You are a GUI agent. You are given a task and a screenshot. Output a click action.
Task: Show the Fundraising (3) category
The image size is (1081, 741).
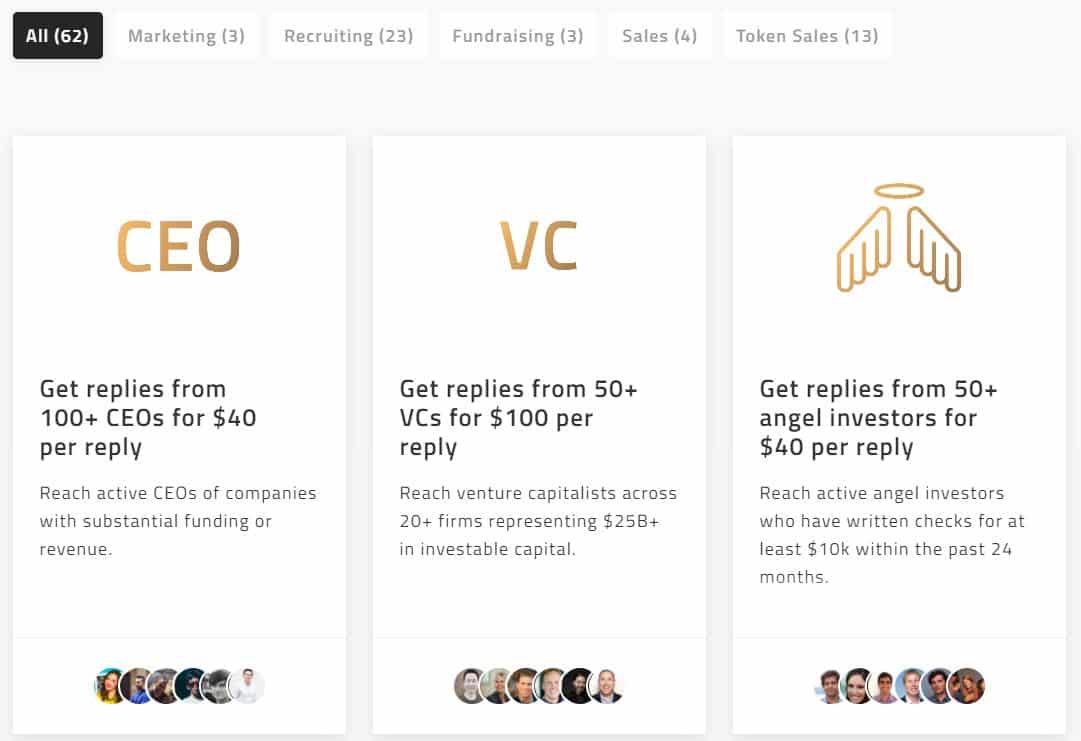click(x=518, y=36)
